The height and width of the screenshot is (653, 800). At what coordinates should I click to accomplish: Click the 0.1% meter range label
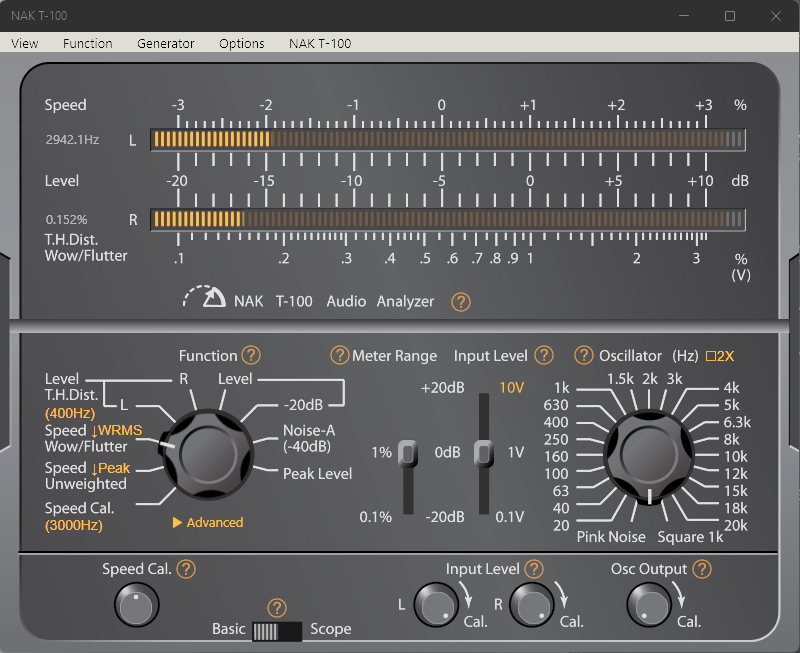tap(376, 517)
